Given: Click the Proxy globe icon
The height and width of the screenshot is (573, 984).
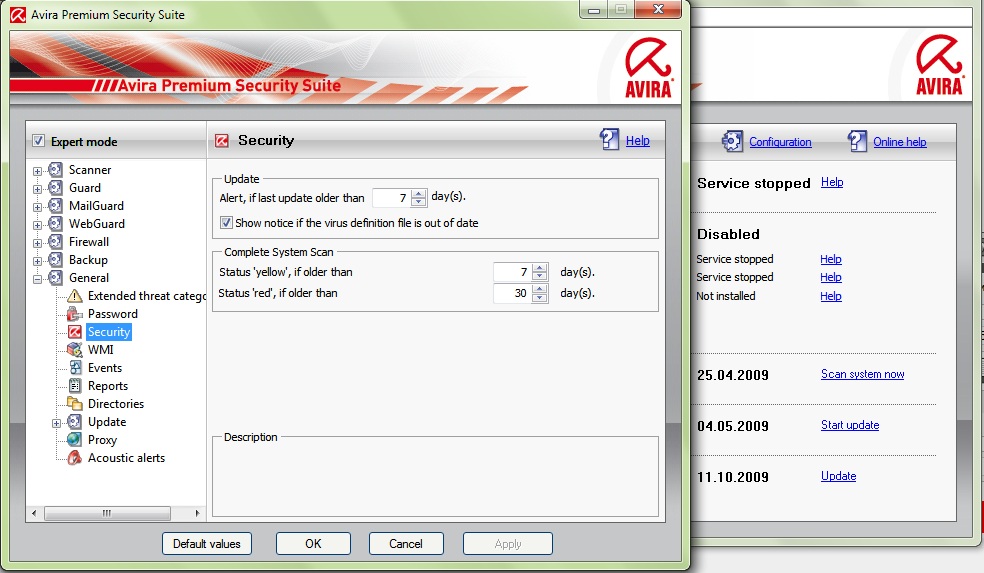Looking at the screenshot, I should [75, 439].
